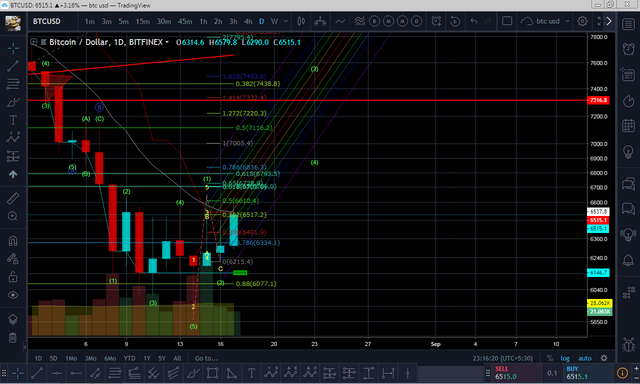Viewport: 640px width, 384px height.
Task: Open the Fibonacci/pitchfork tools in left sidebar
Action: tap(13, 84)
